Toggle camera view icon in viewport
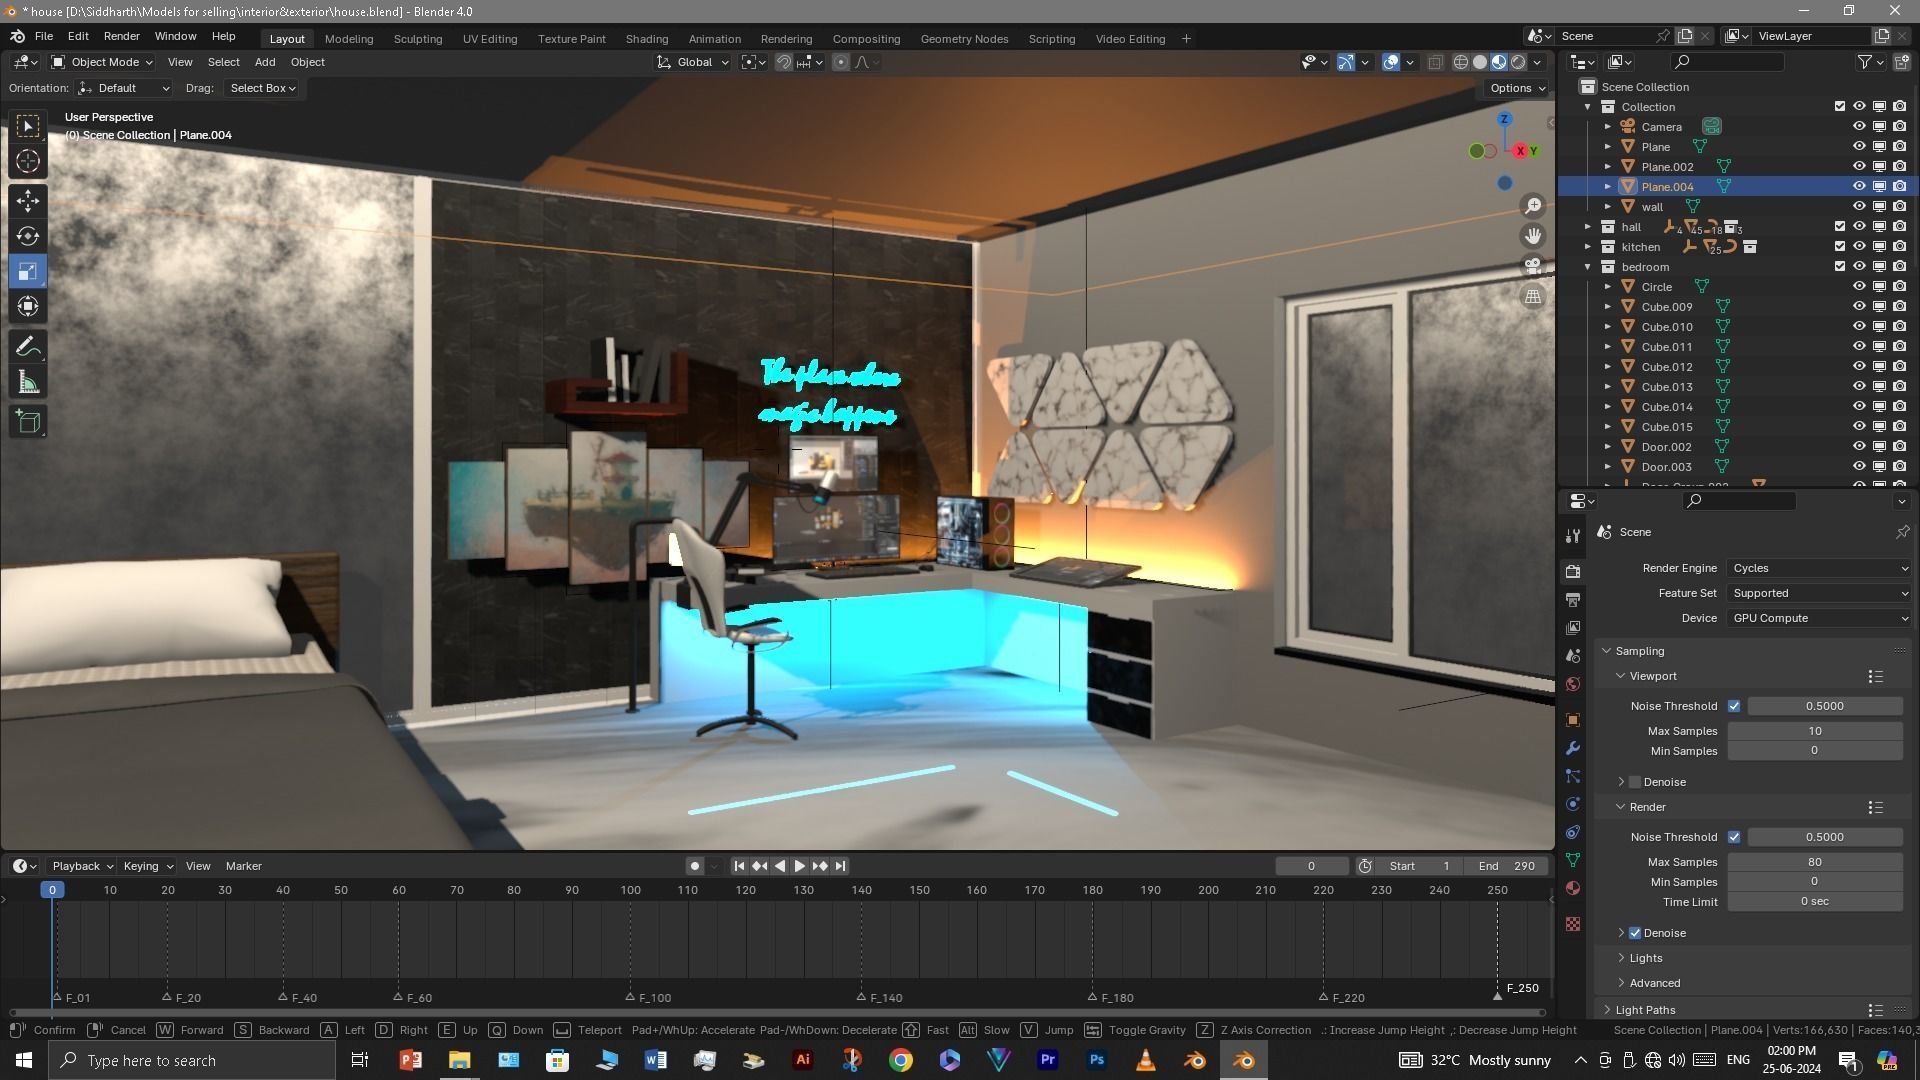 pyautogui.click(x=1533, y=266)
